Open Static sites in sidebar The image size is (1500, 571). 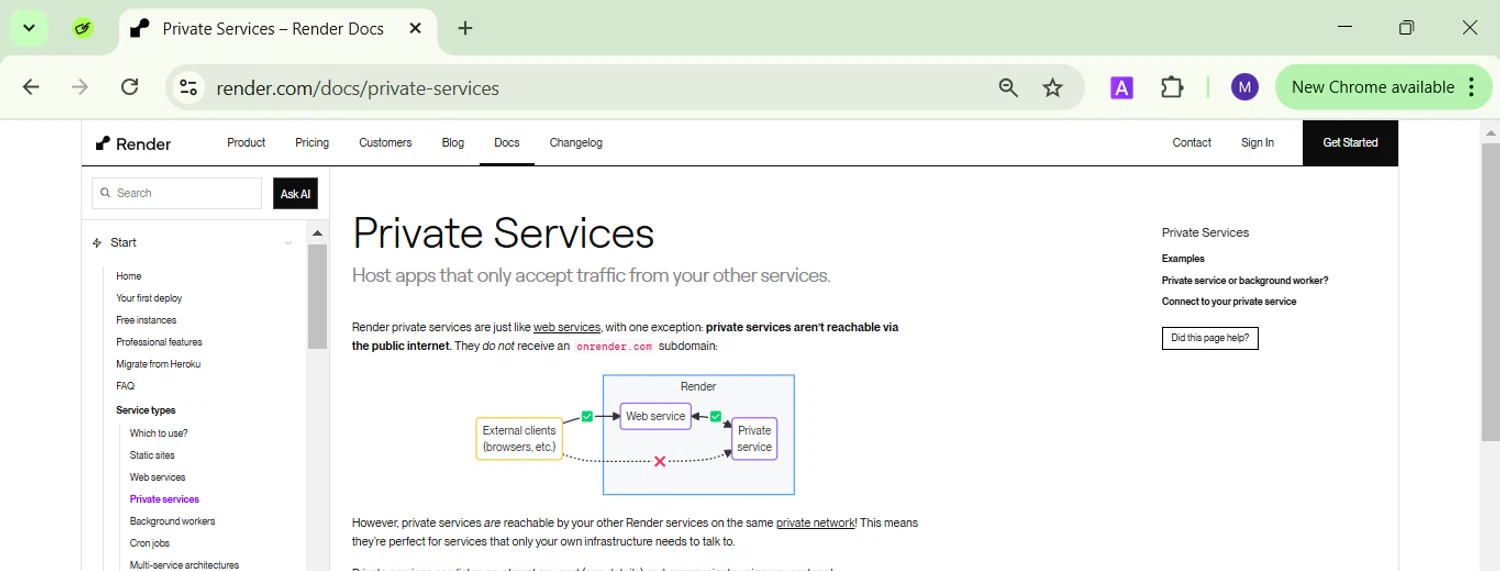click(152, 455)
